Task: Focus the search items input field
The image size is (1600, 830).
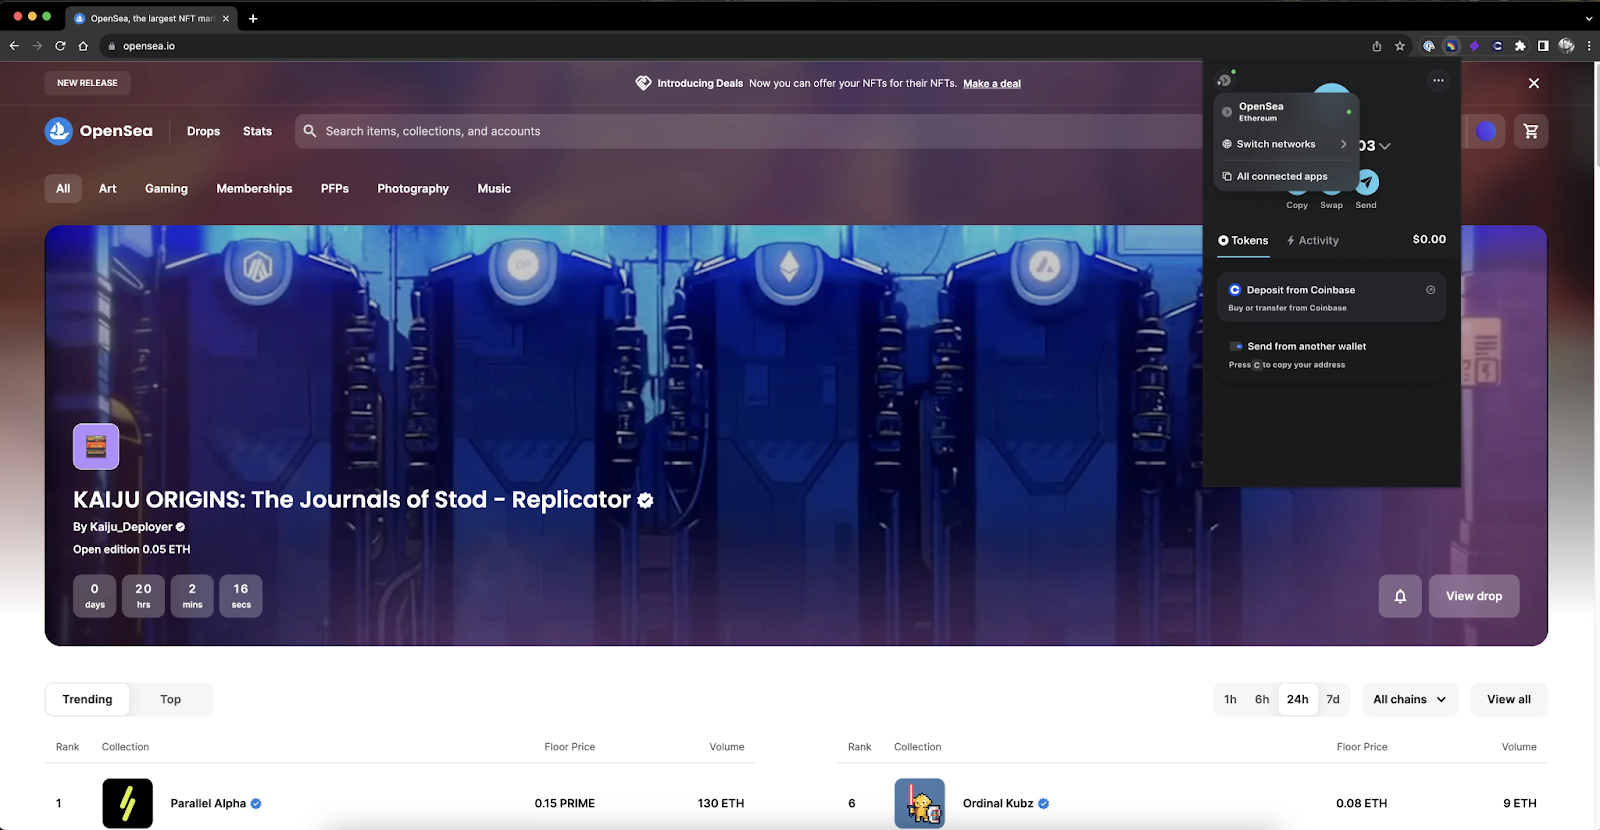Action: click(x=750, y=131)
